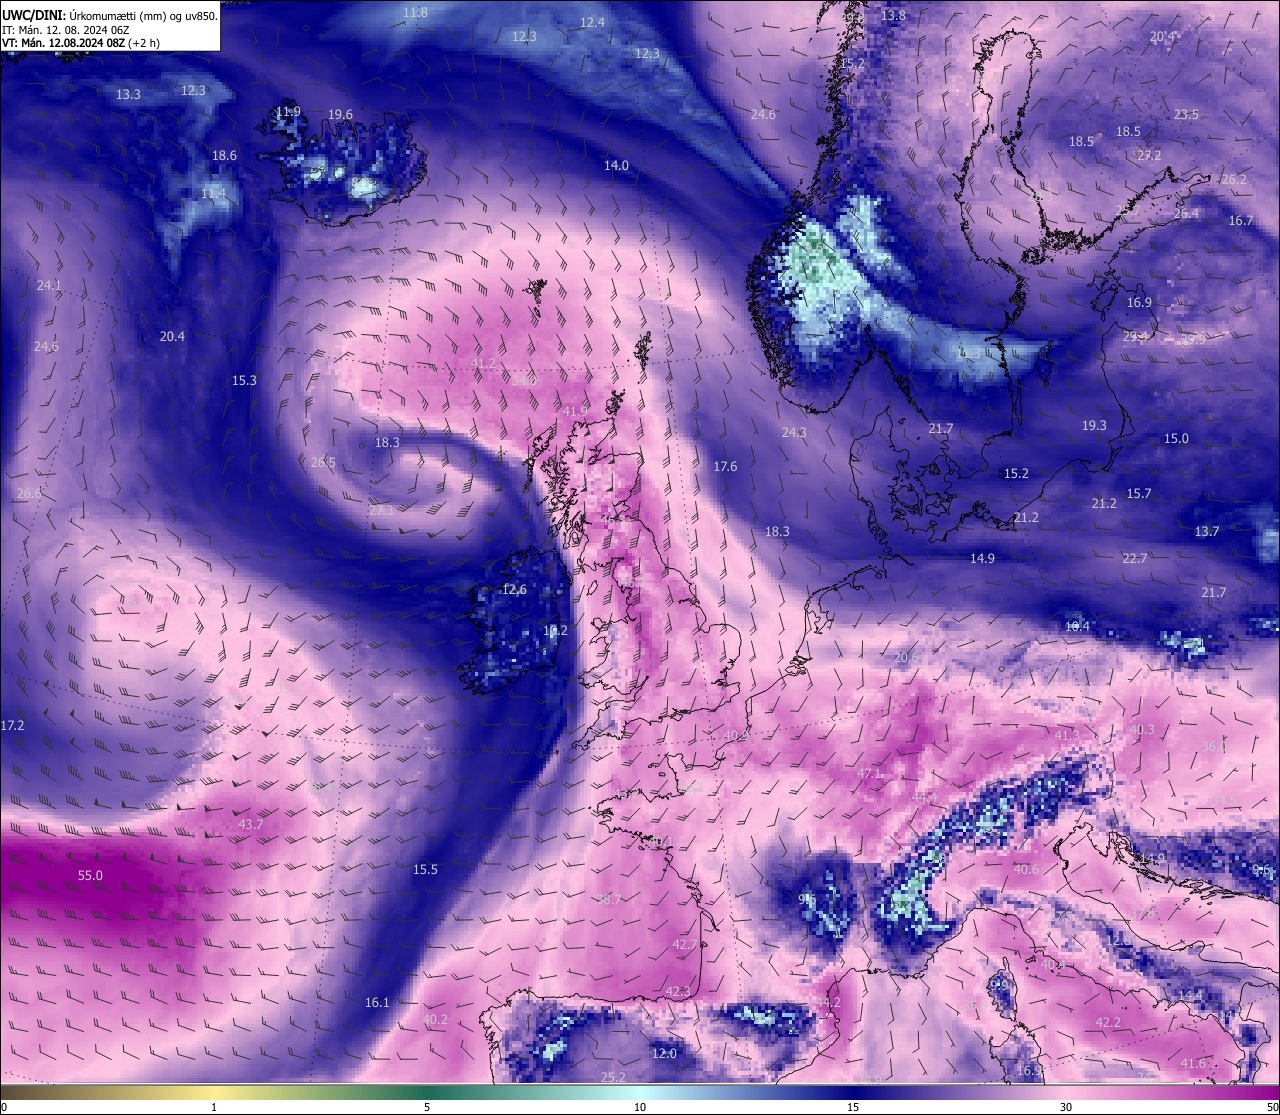Select the 40.2 value near Iberia
Screen dimensions: 1280x1115
click(435, 1019)
